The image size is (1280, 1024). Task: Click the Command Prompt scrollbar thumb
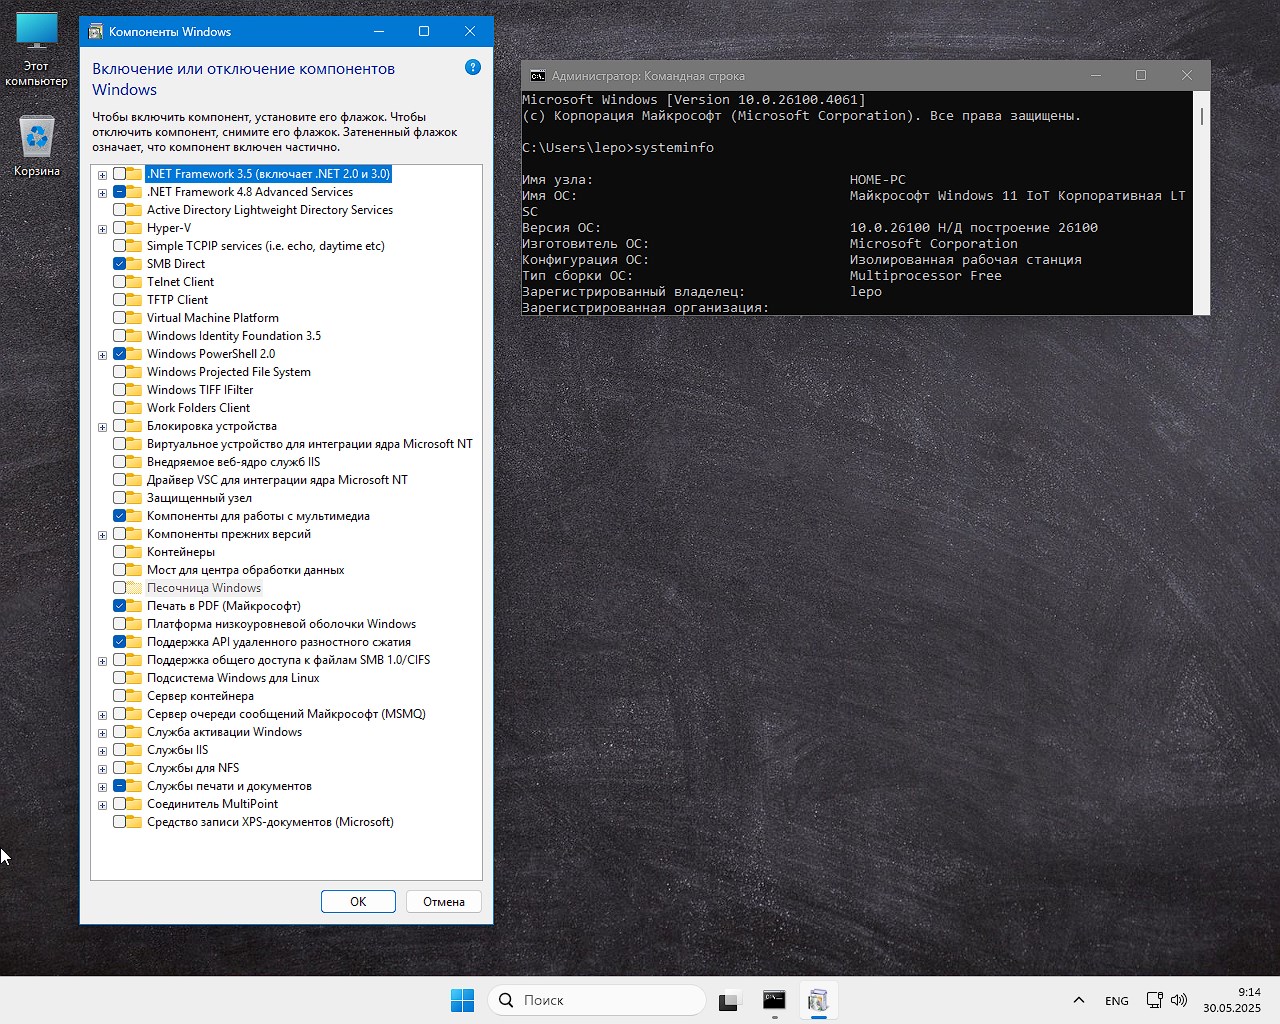click(x=1201, y=116)
